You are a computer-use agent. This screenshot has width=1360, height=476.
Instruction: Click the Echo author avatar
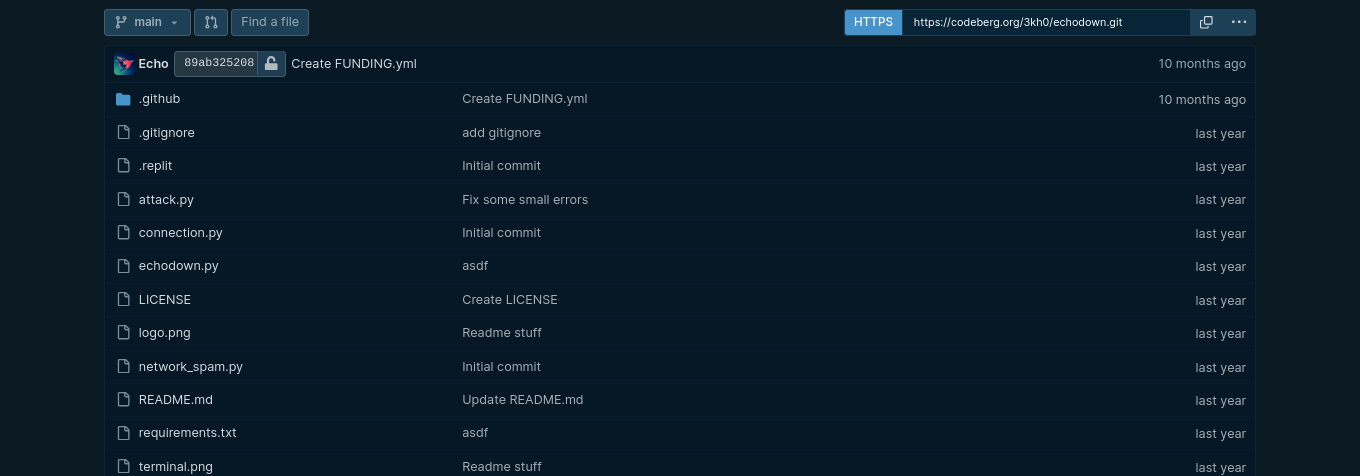[x=124, y=64]
